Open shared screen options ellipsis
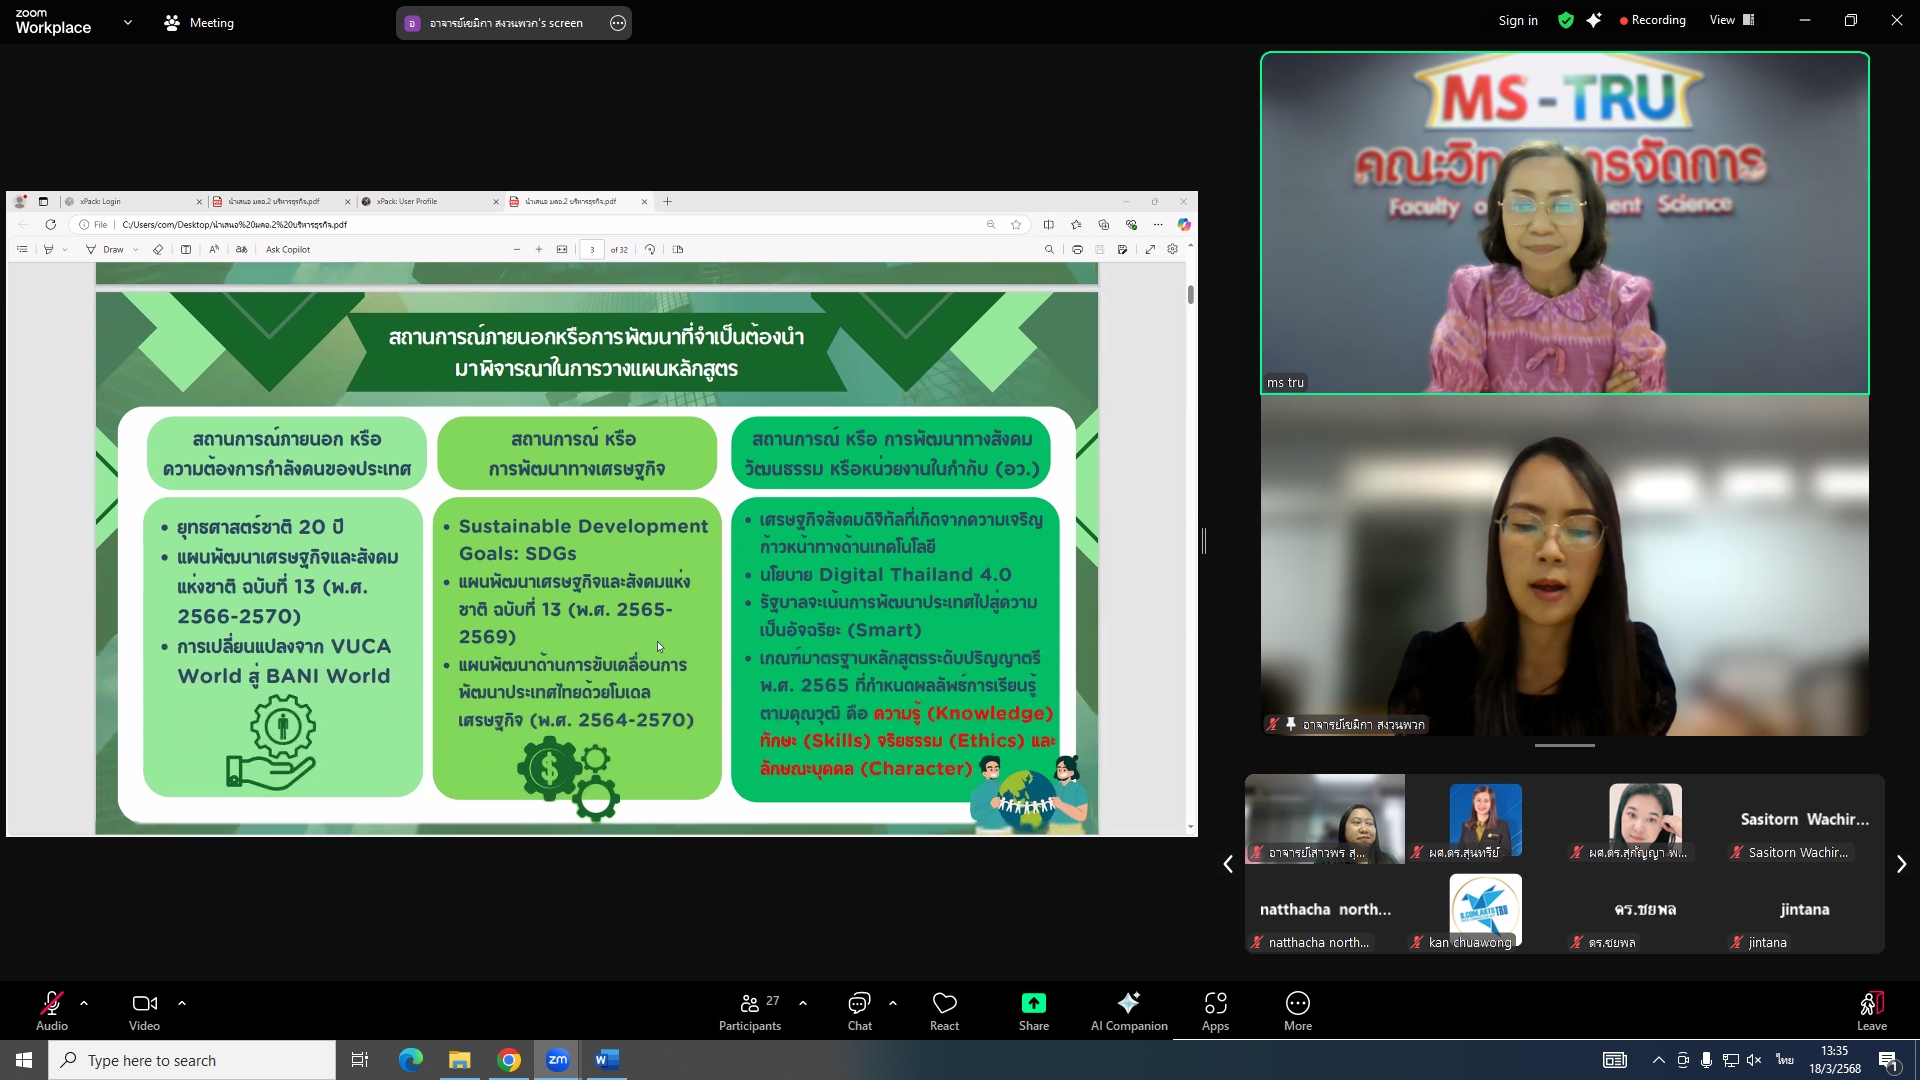 click(618, 23)
